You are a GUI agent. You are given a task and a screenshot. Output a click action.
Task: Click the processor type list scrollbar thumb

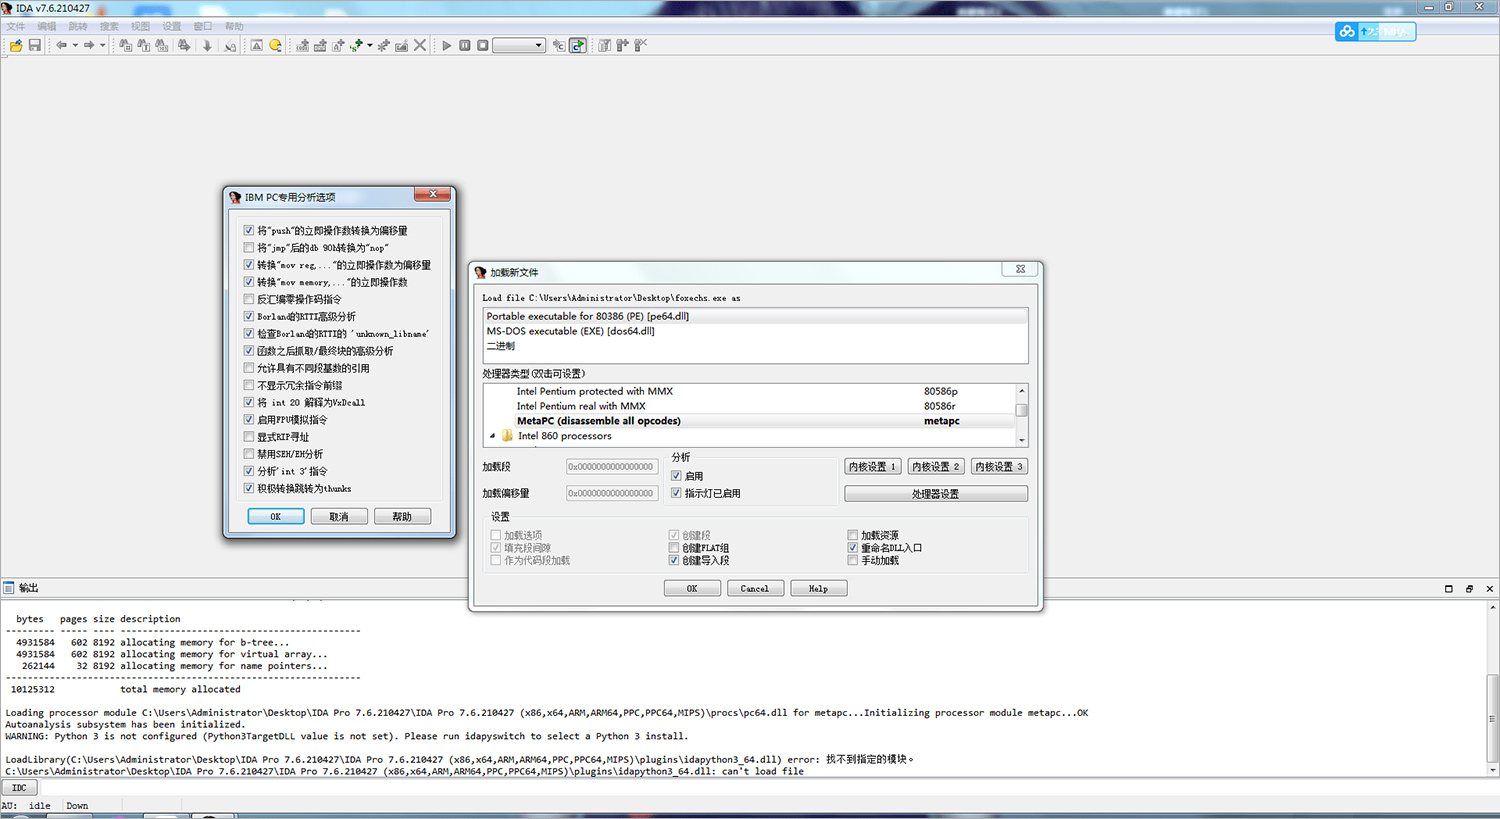[x=1021, y=410]
